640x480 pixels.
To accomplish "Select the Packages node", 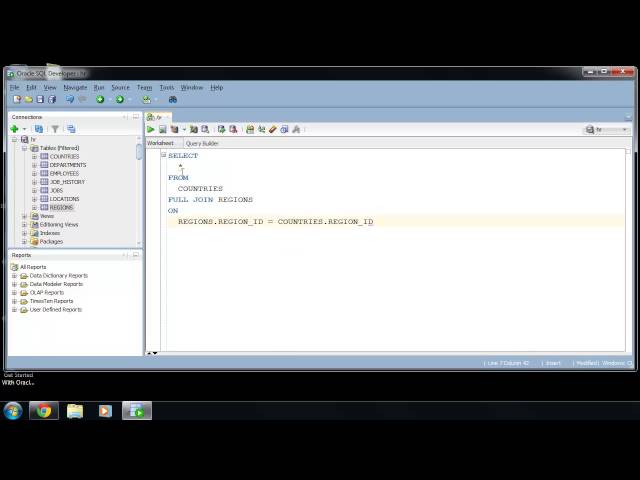I will coord(51,242).
